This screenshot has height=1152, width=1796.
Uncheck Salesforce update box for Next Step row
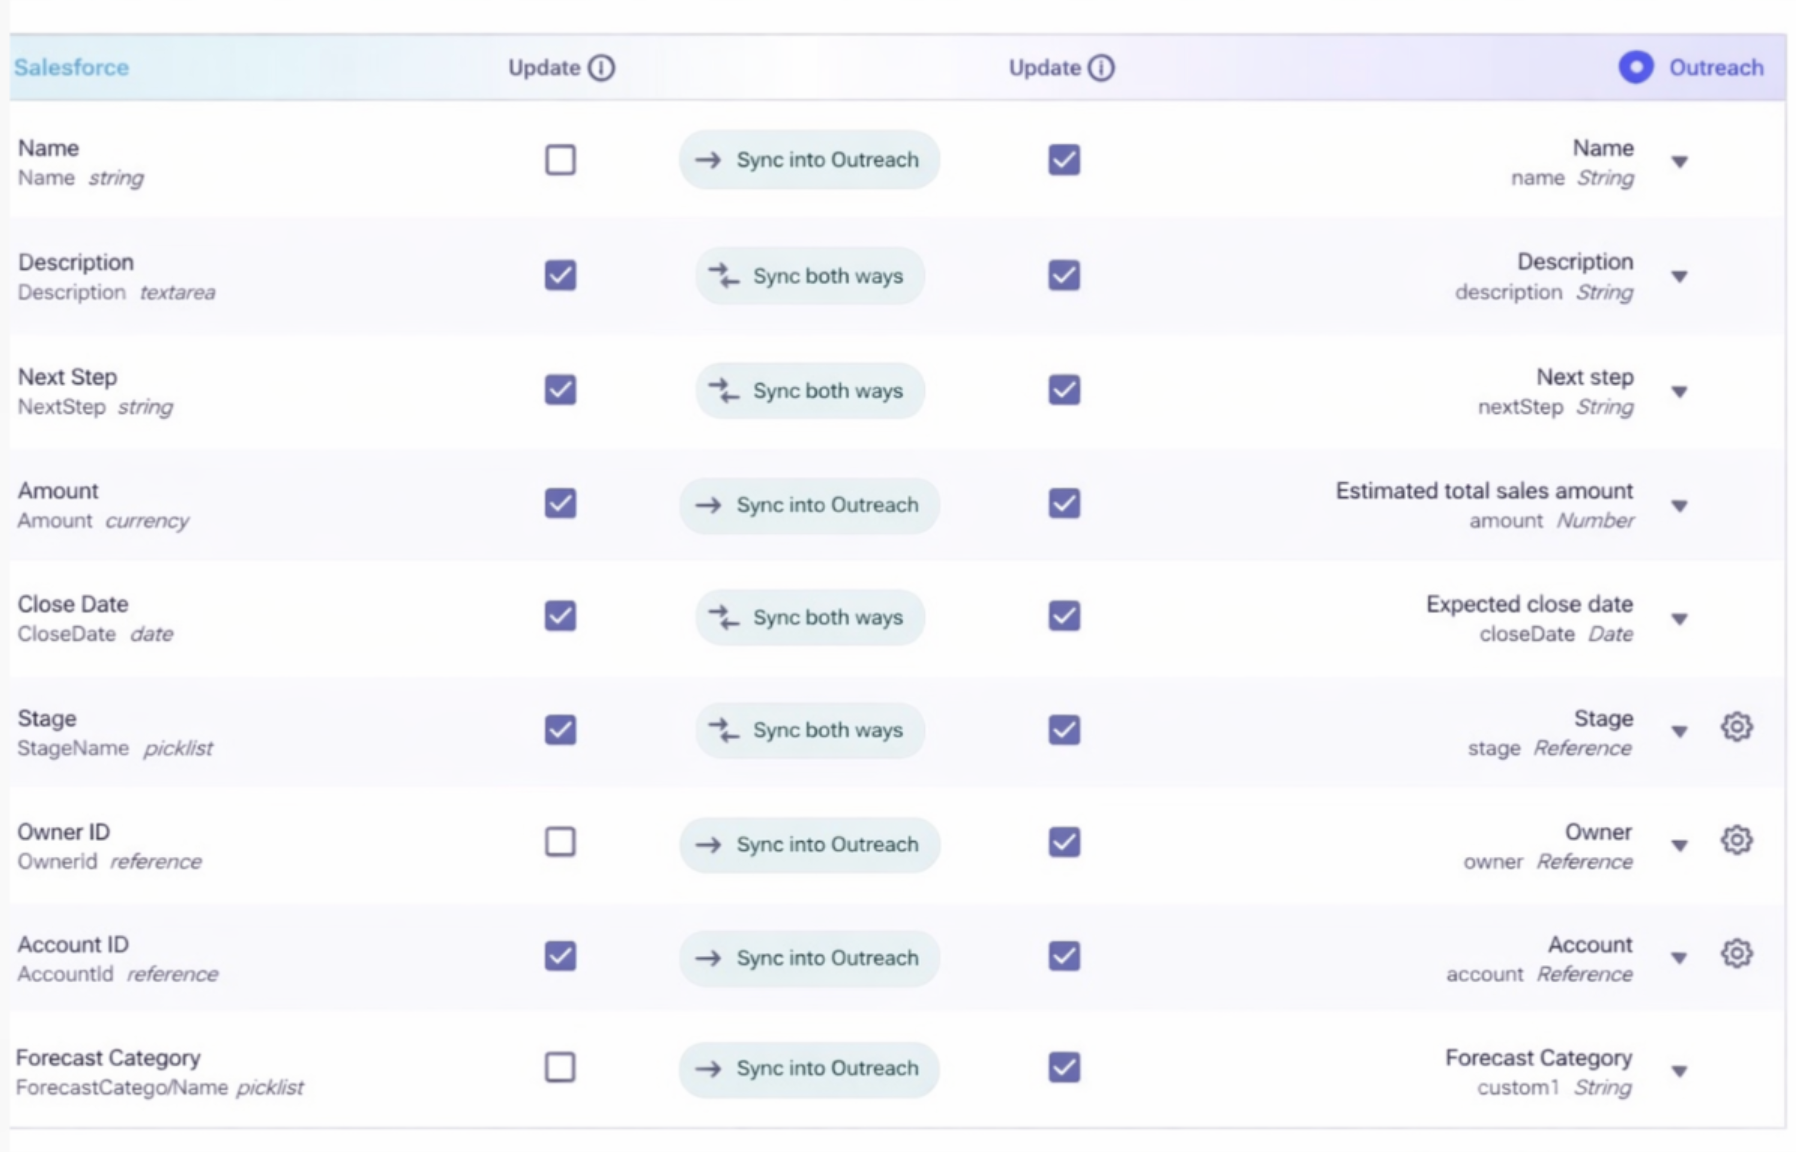(560, 390)
